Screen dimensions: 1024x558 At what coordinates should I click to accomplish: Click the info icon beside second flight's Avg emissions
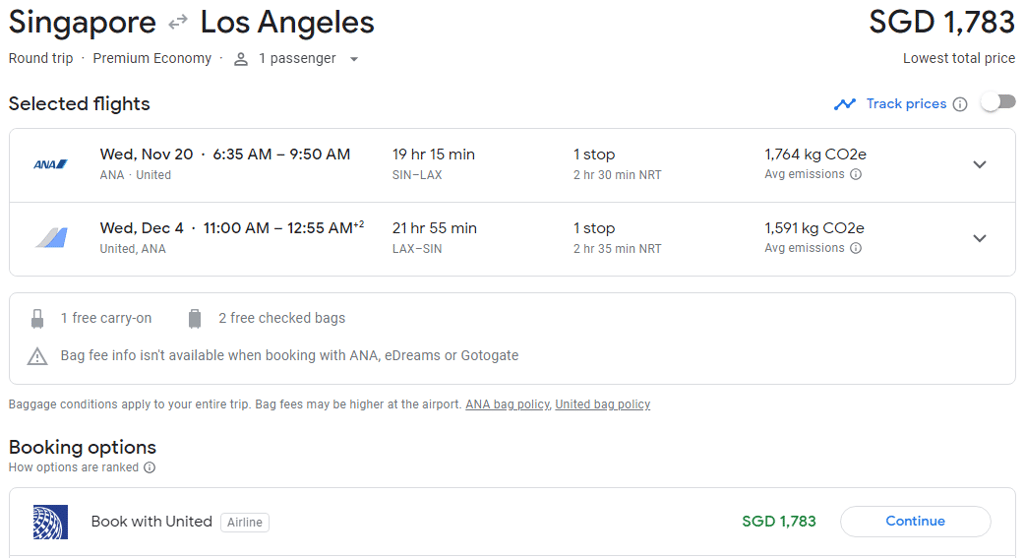tap(856, 248)
